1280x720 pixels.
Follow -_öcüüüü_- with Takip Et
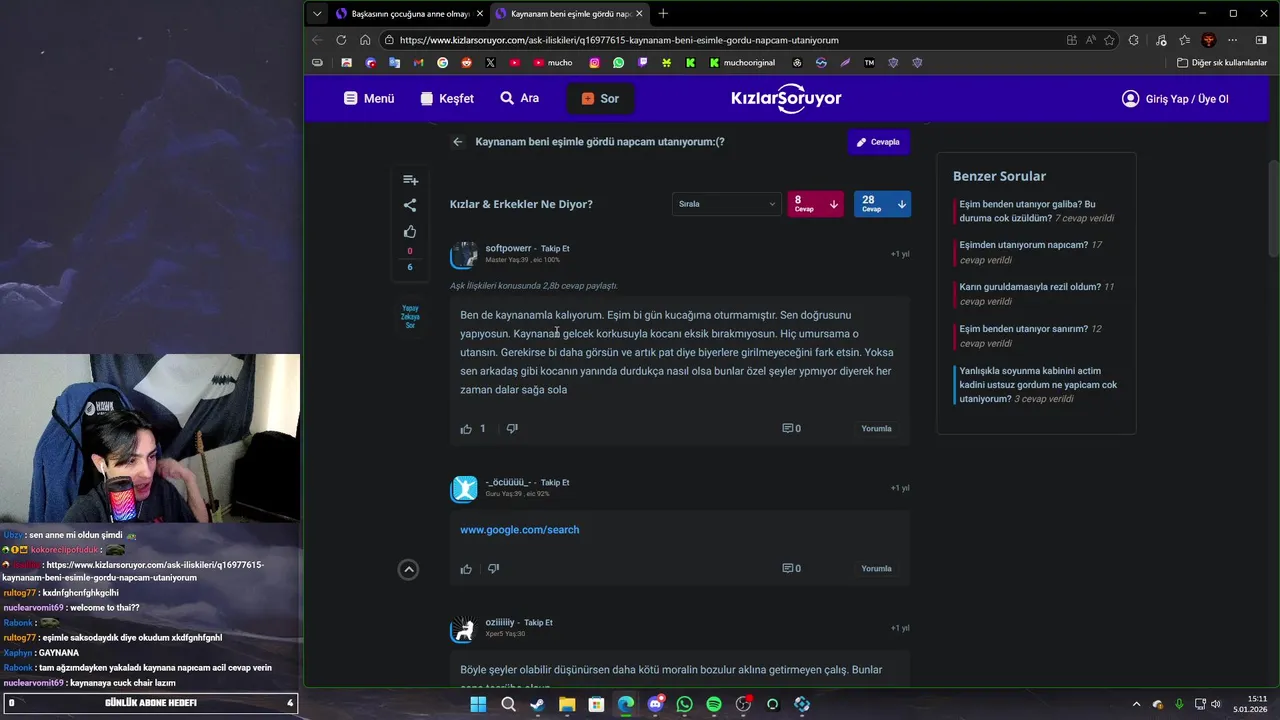click(x=555, y=482)
